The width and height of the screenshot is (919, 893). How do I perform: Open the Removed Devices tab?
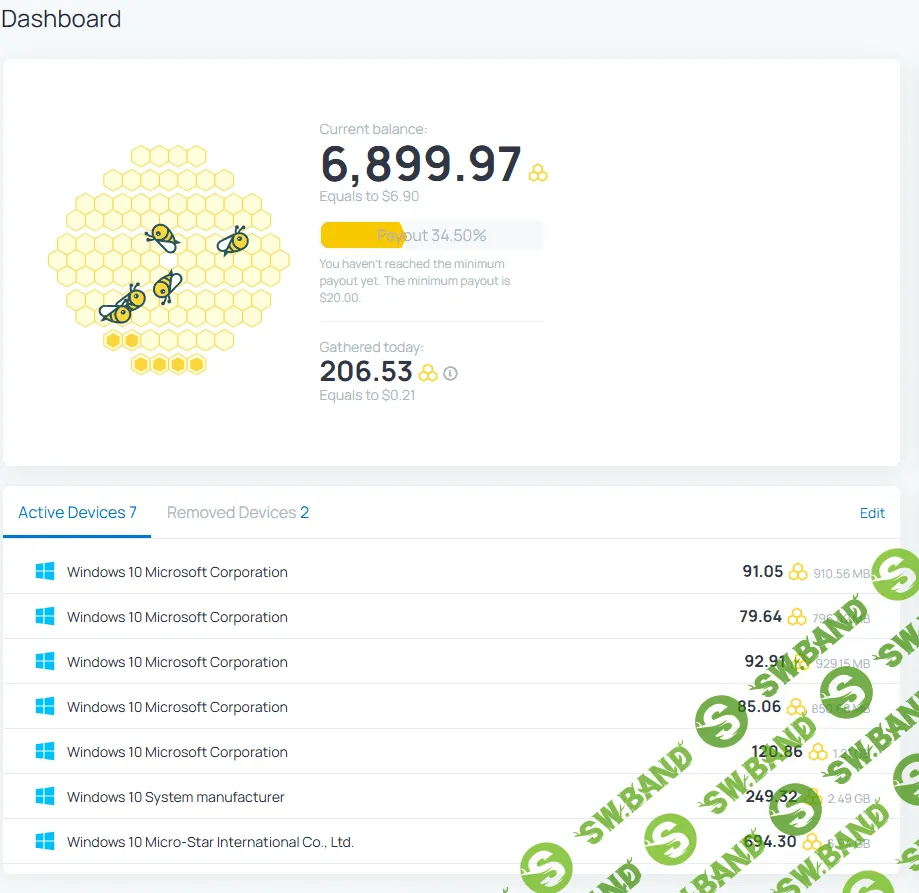[x=237, y=513]
